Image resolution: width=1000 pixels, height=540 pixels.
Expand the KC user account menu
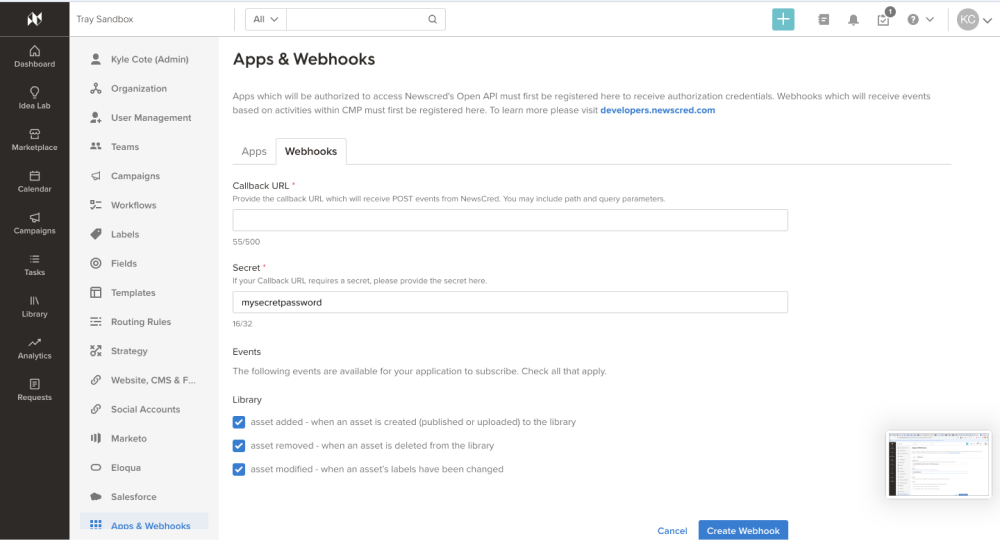tap(974, 19)
